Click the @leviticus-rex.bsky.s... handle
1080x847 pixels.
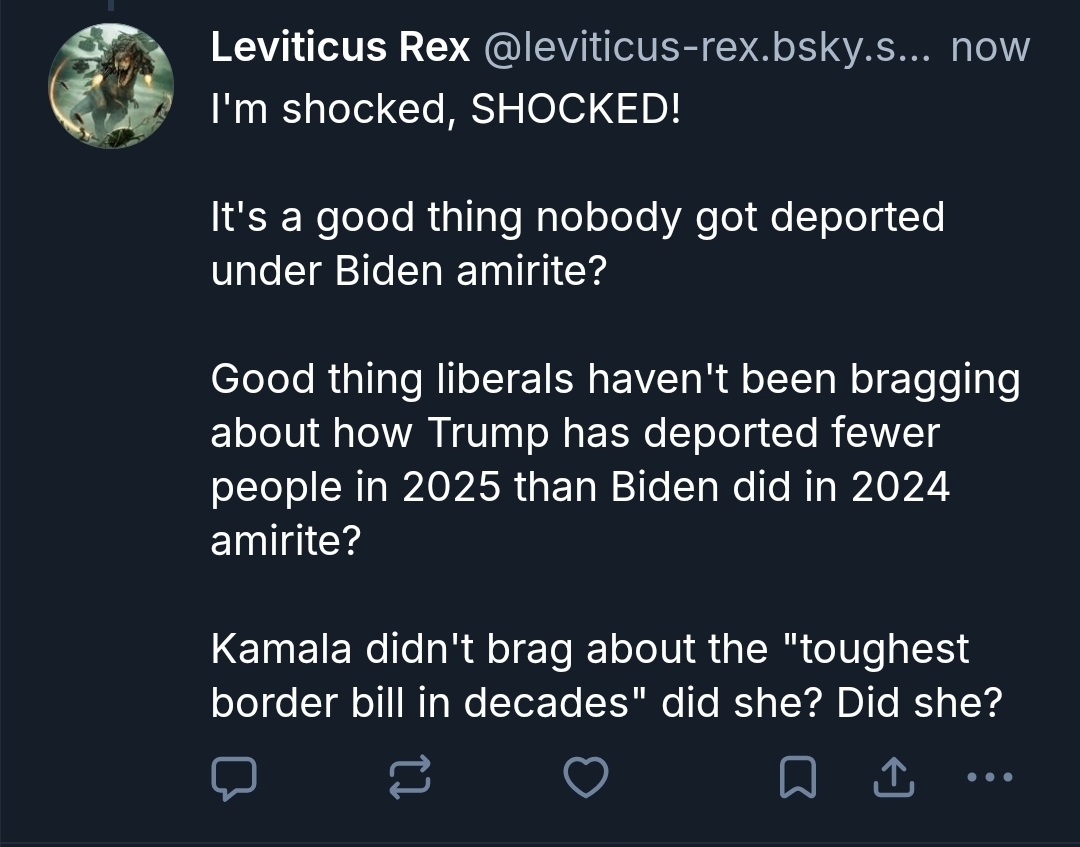708,47
